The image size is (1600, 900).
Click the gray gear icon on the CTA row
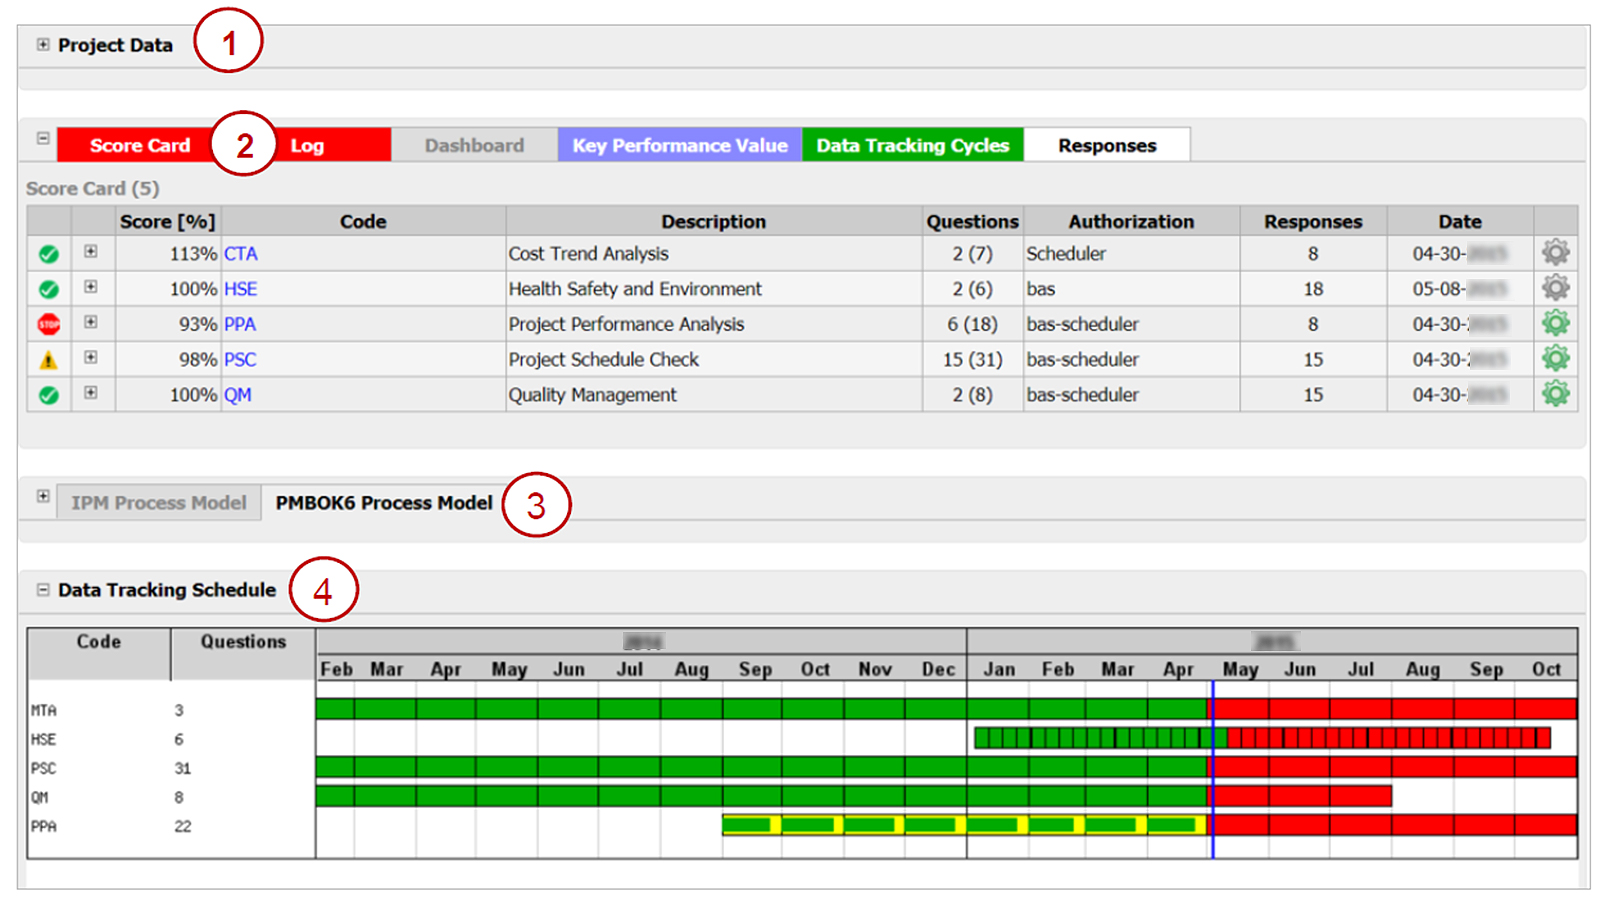pyautogui.click(x=1556, y=253)
